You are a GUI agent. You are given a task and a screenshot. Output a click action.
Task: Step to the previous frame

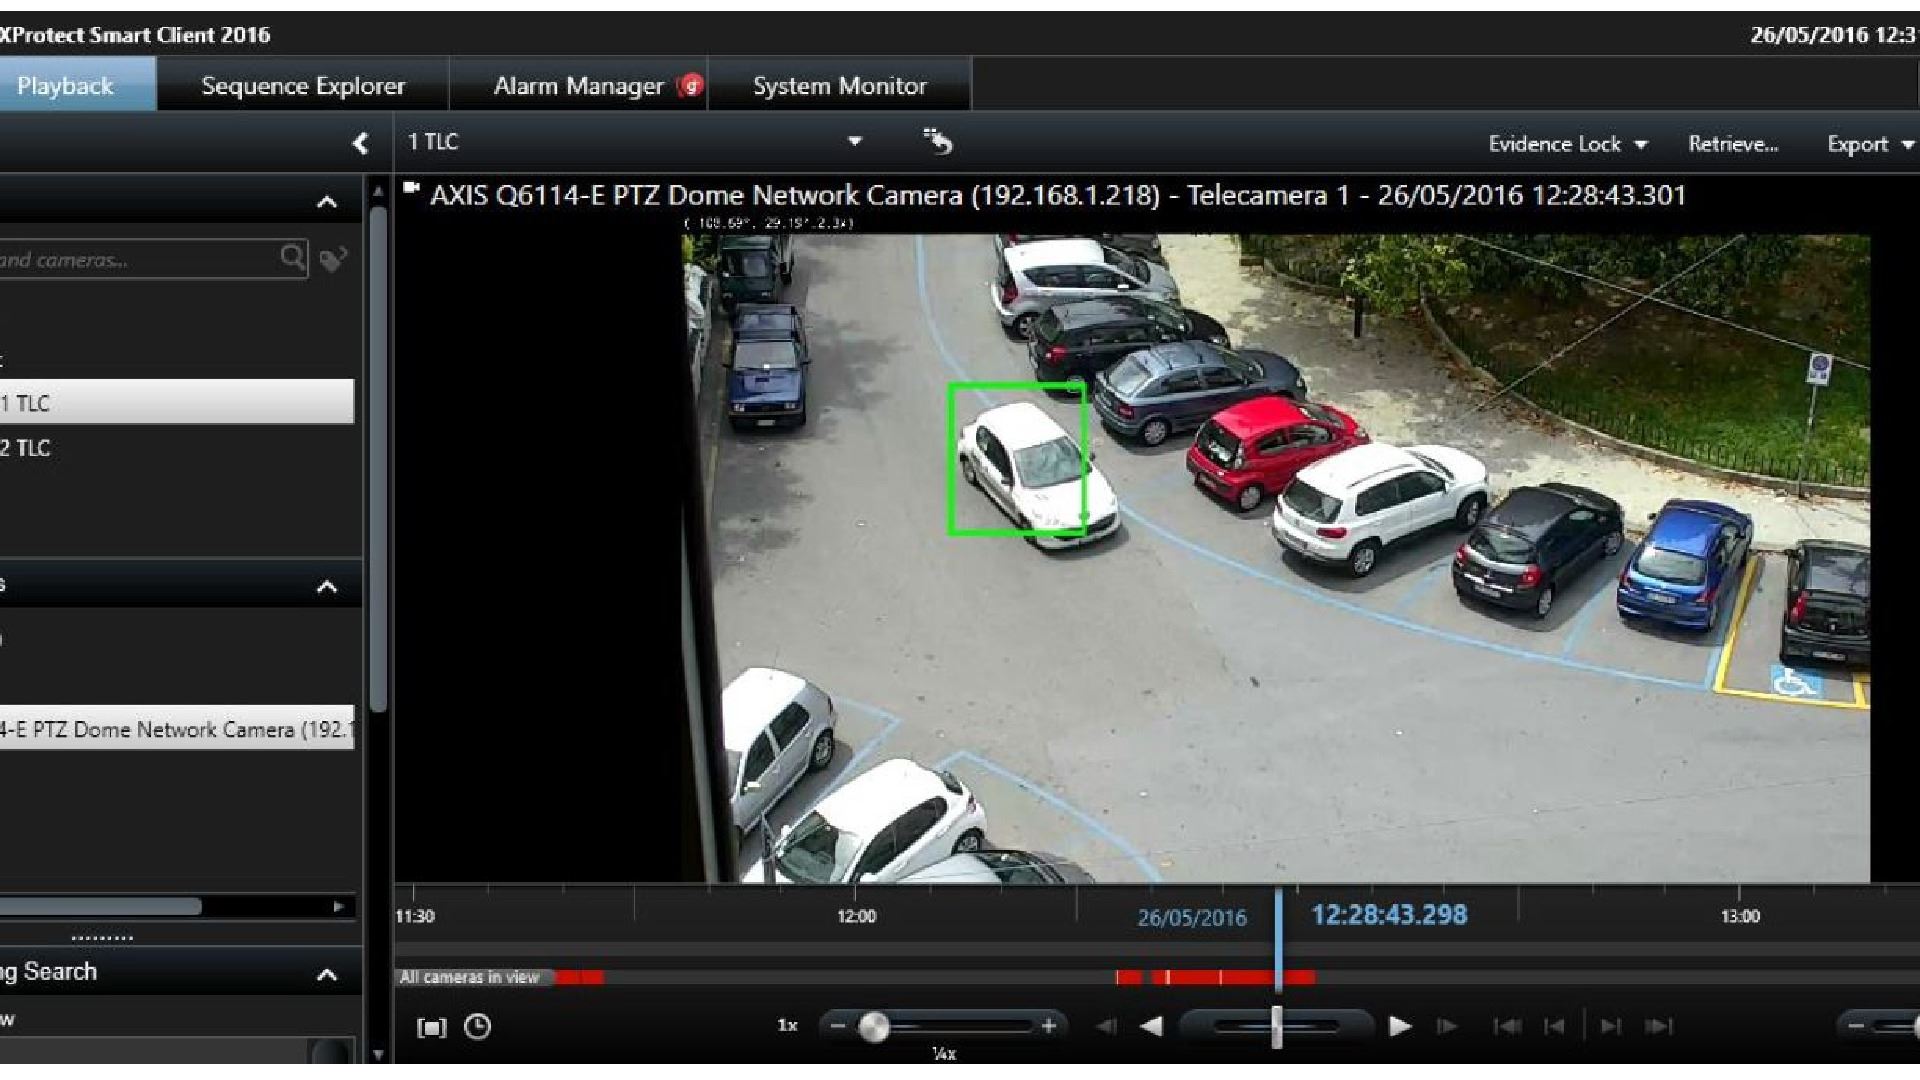click(1106, 1026)
